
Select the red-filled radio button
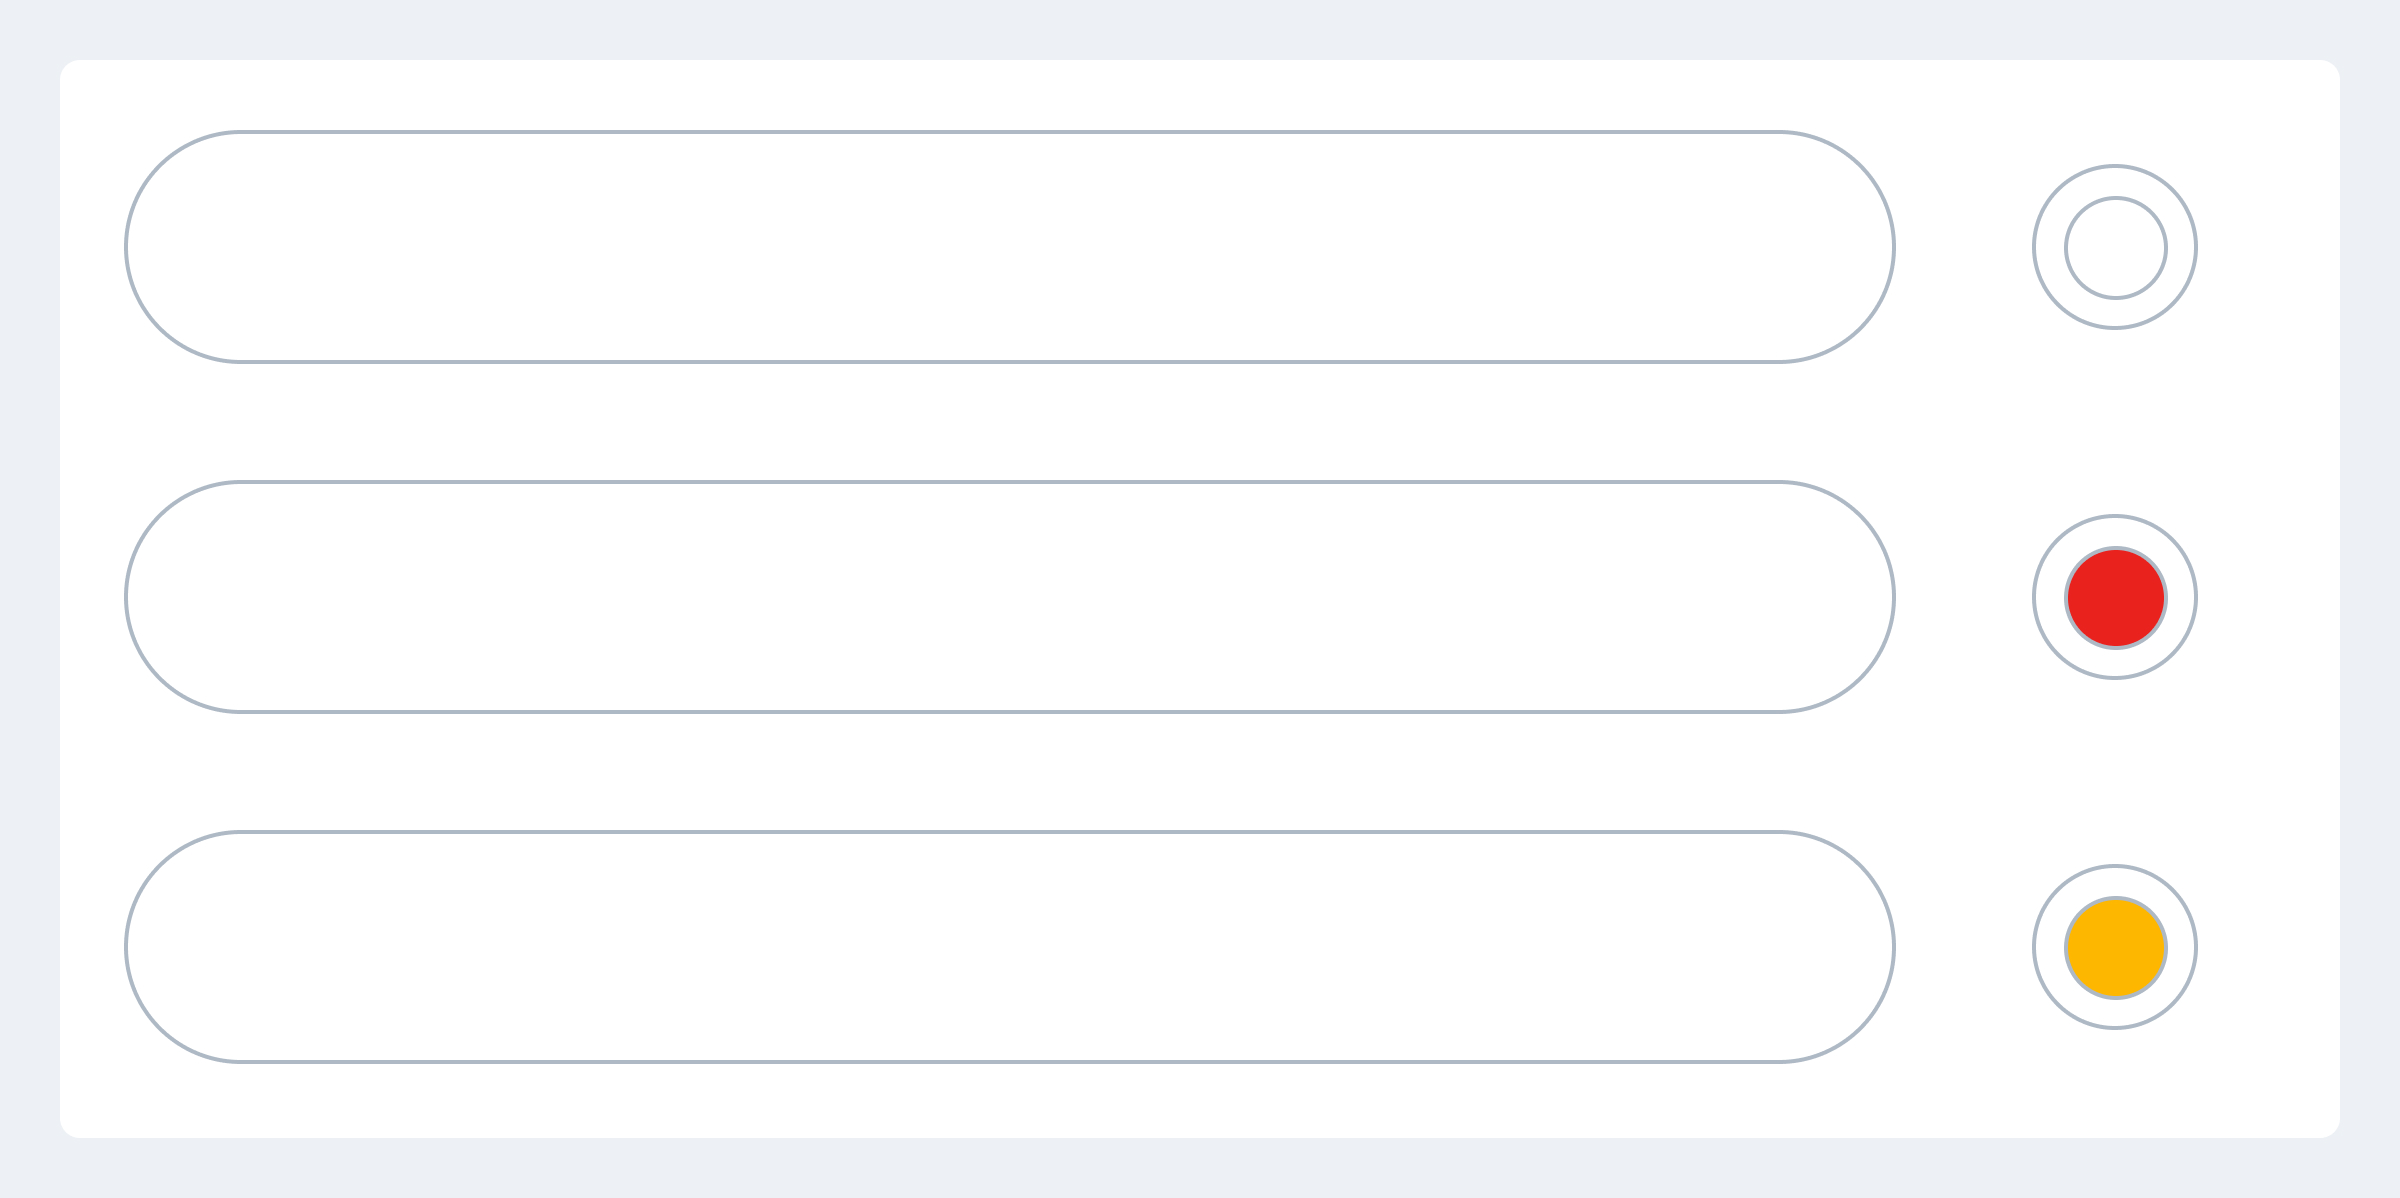pyautogui.click(x=2115, y=597)
